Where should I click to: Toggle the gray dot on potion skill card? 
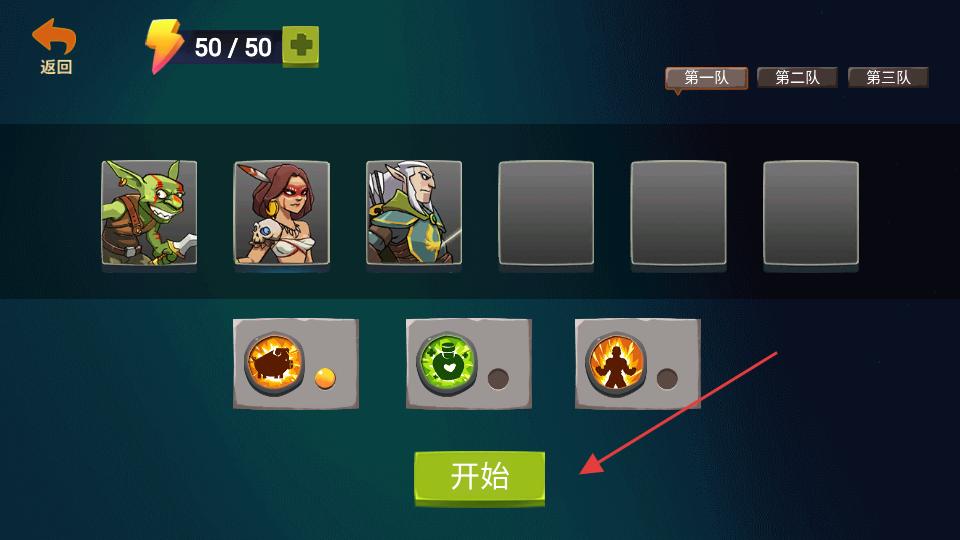coord(498,378)
